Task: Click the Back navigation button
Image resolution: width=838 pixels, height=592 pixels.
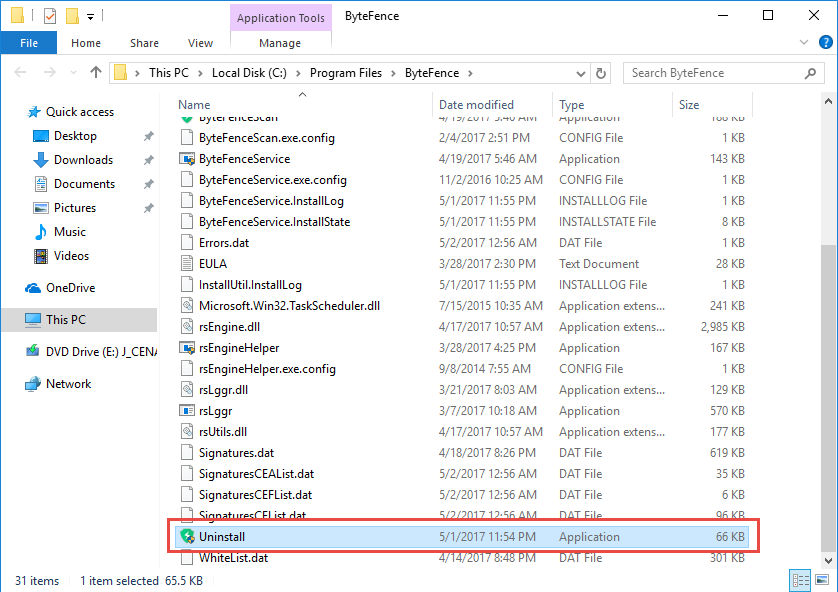Action: pyautogui.click(x=19, y=73)
